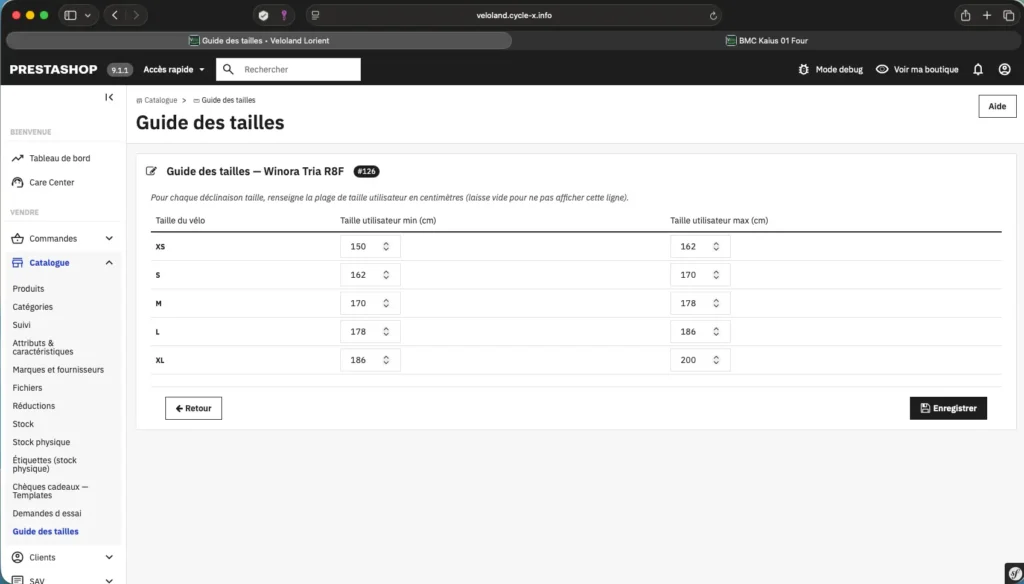Click the Clients person icon
The height and width of the screenshot is (584, 1024).
point(18,557)
